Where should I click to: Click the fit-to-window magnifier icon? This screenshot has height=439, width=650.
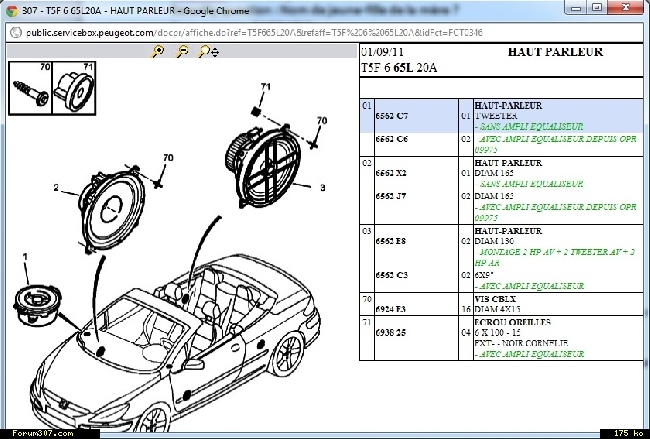pyautogui.click(x=208, y=52)
